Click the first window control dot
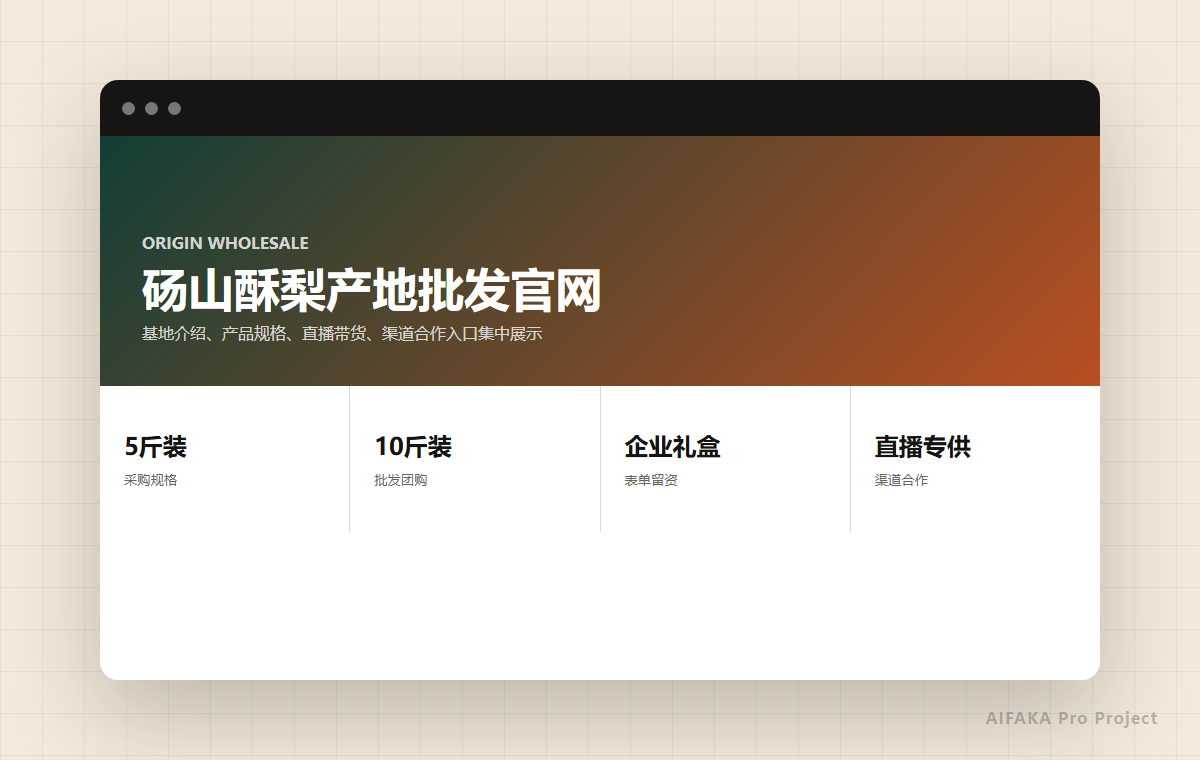Image resolution: width=1200 pixels, height=760 pixels. click(128, 108)
